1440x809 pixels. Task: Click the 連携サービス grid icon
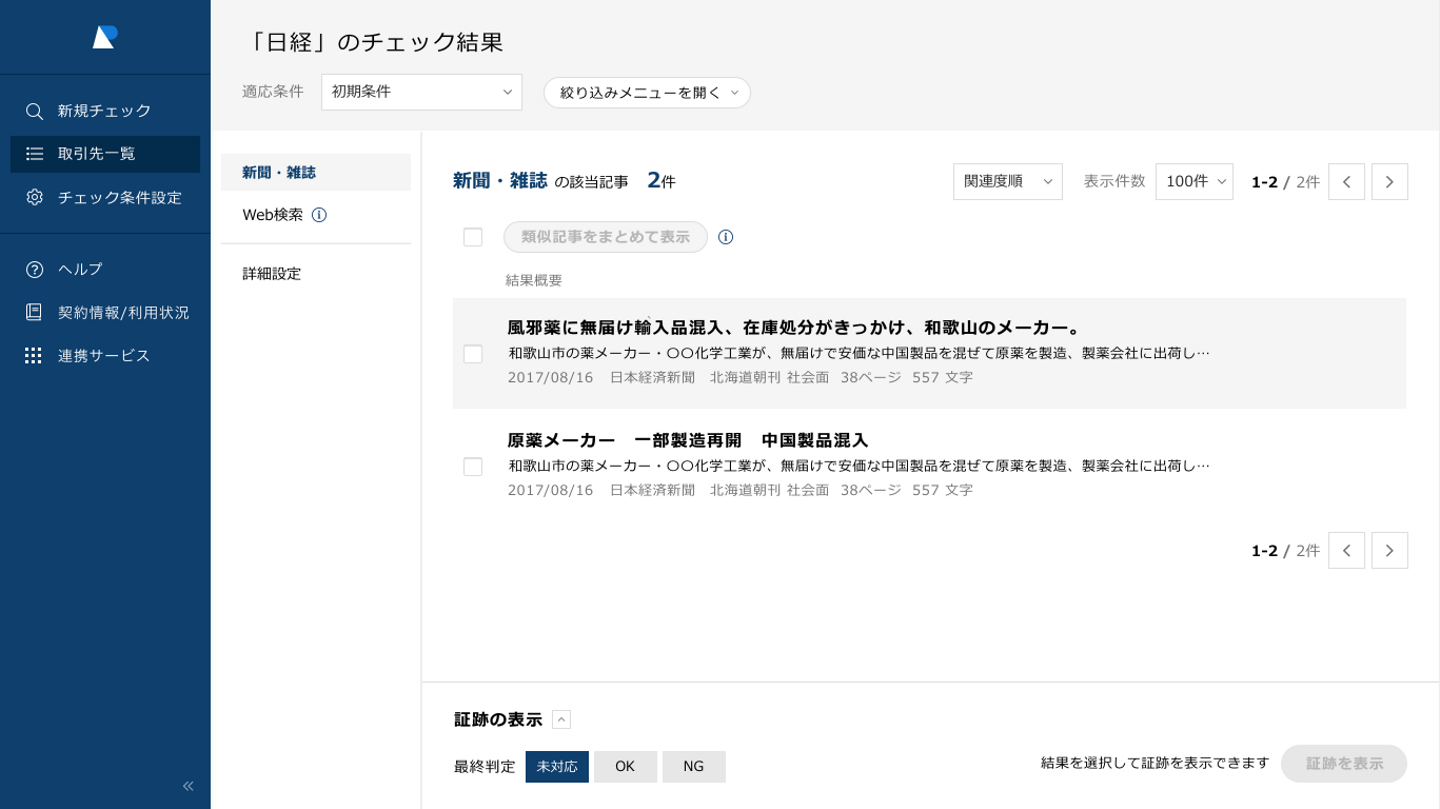pyautogui.click(x=34, y=355)
